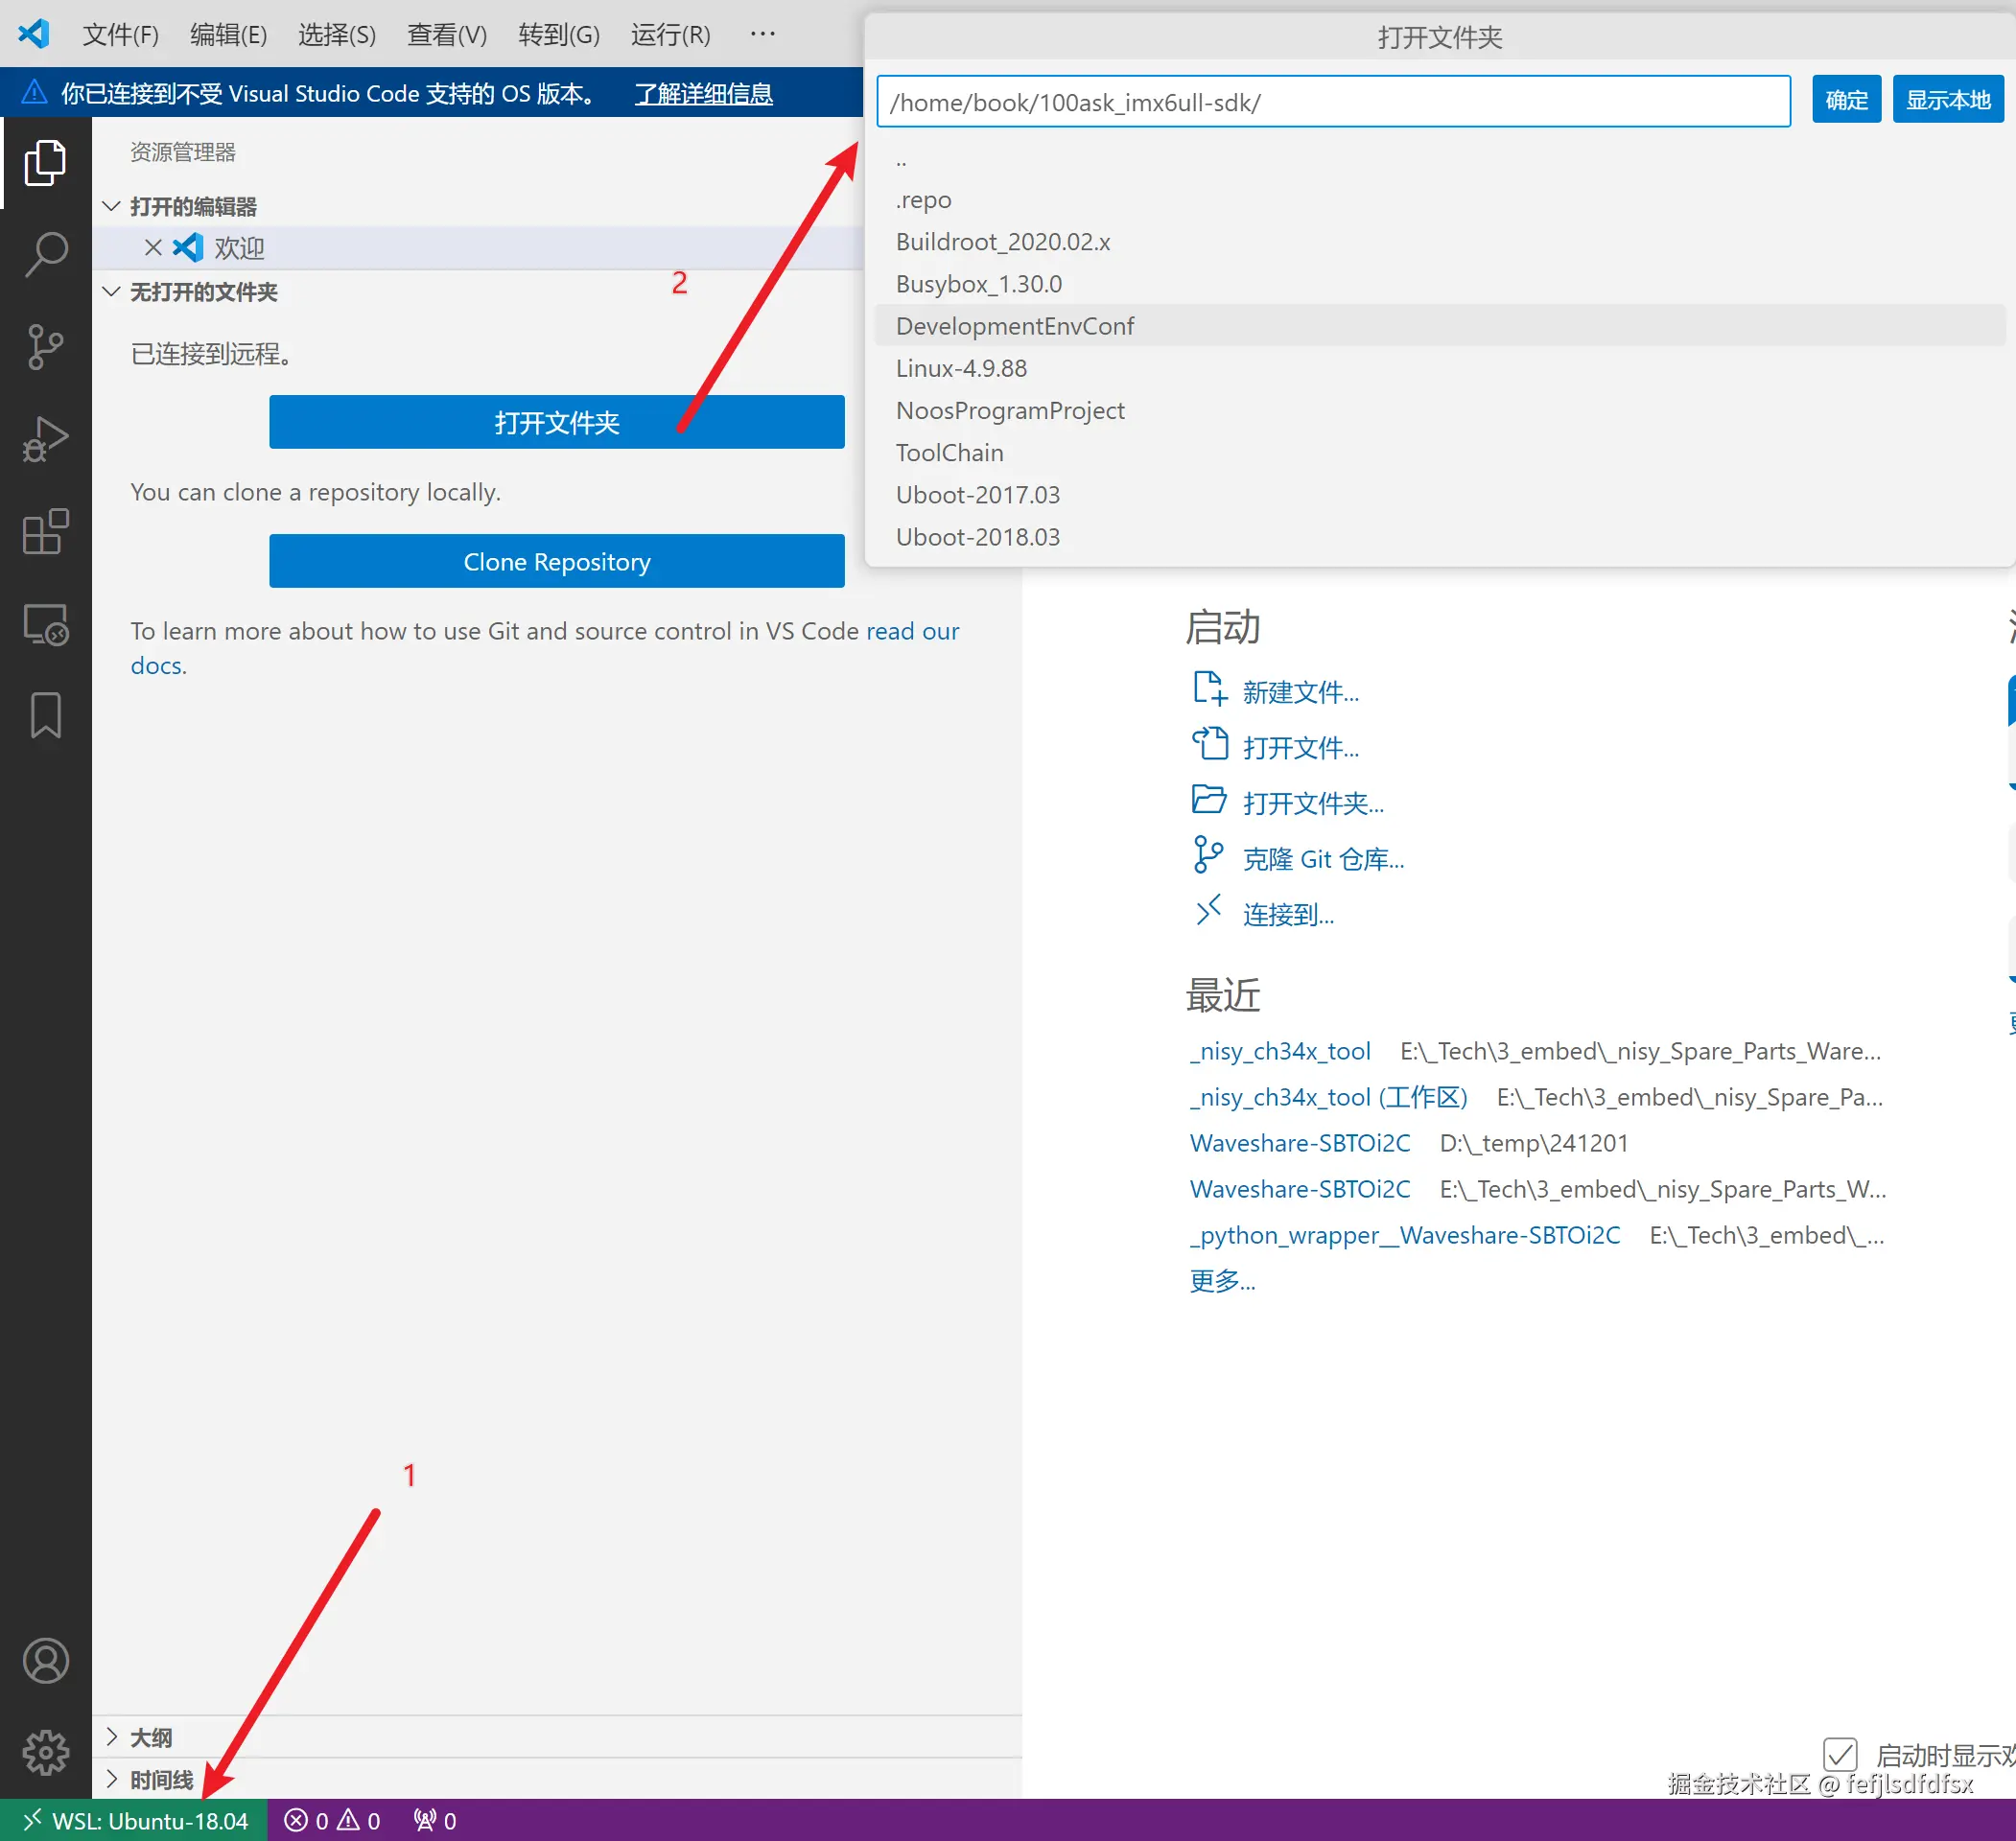This screenshot has height=1841, width=2016.
Task: Click the WSL: Ubuntu-18.04 remote indicator
Action: click(x=135, y=1821)
